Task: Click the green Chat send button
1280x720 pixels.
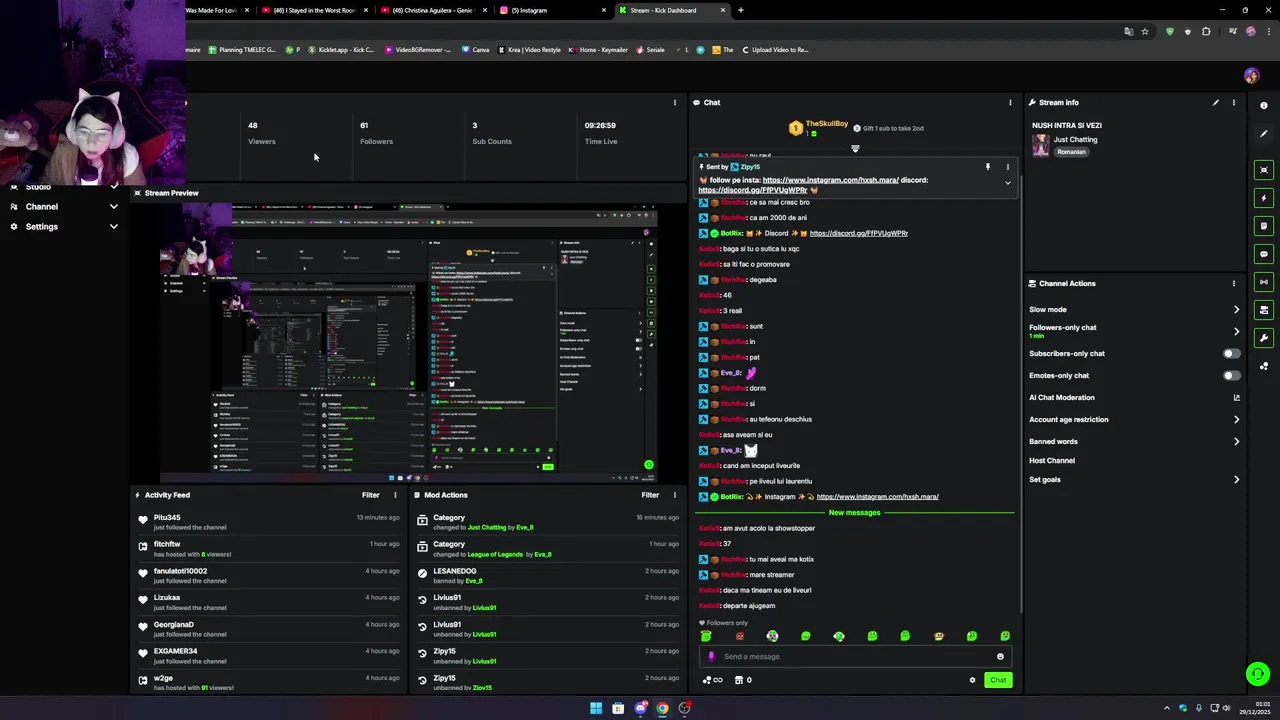Action: tap(998, 680)
